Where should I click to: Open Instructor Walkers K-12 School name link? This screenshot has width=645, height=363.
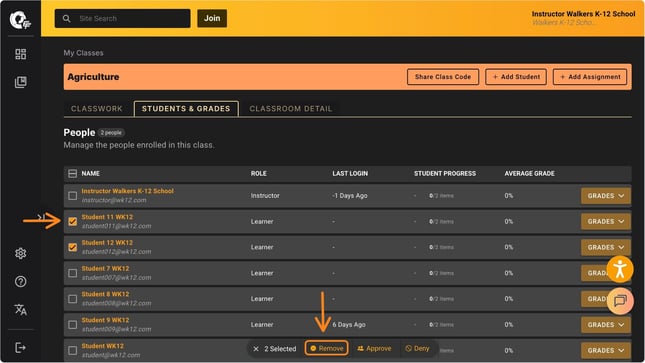(128, 191)
